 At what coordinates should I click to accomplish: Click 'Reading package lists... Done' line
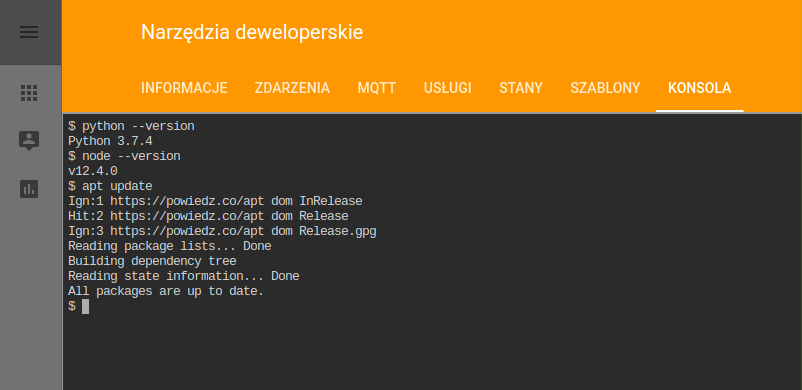pyautogui.click(x=170, y=246)
